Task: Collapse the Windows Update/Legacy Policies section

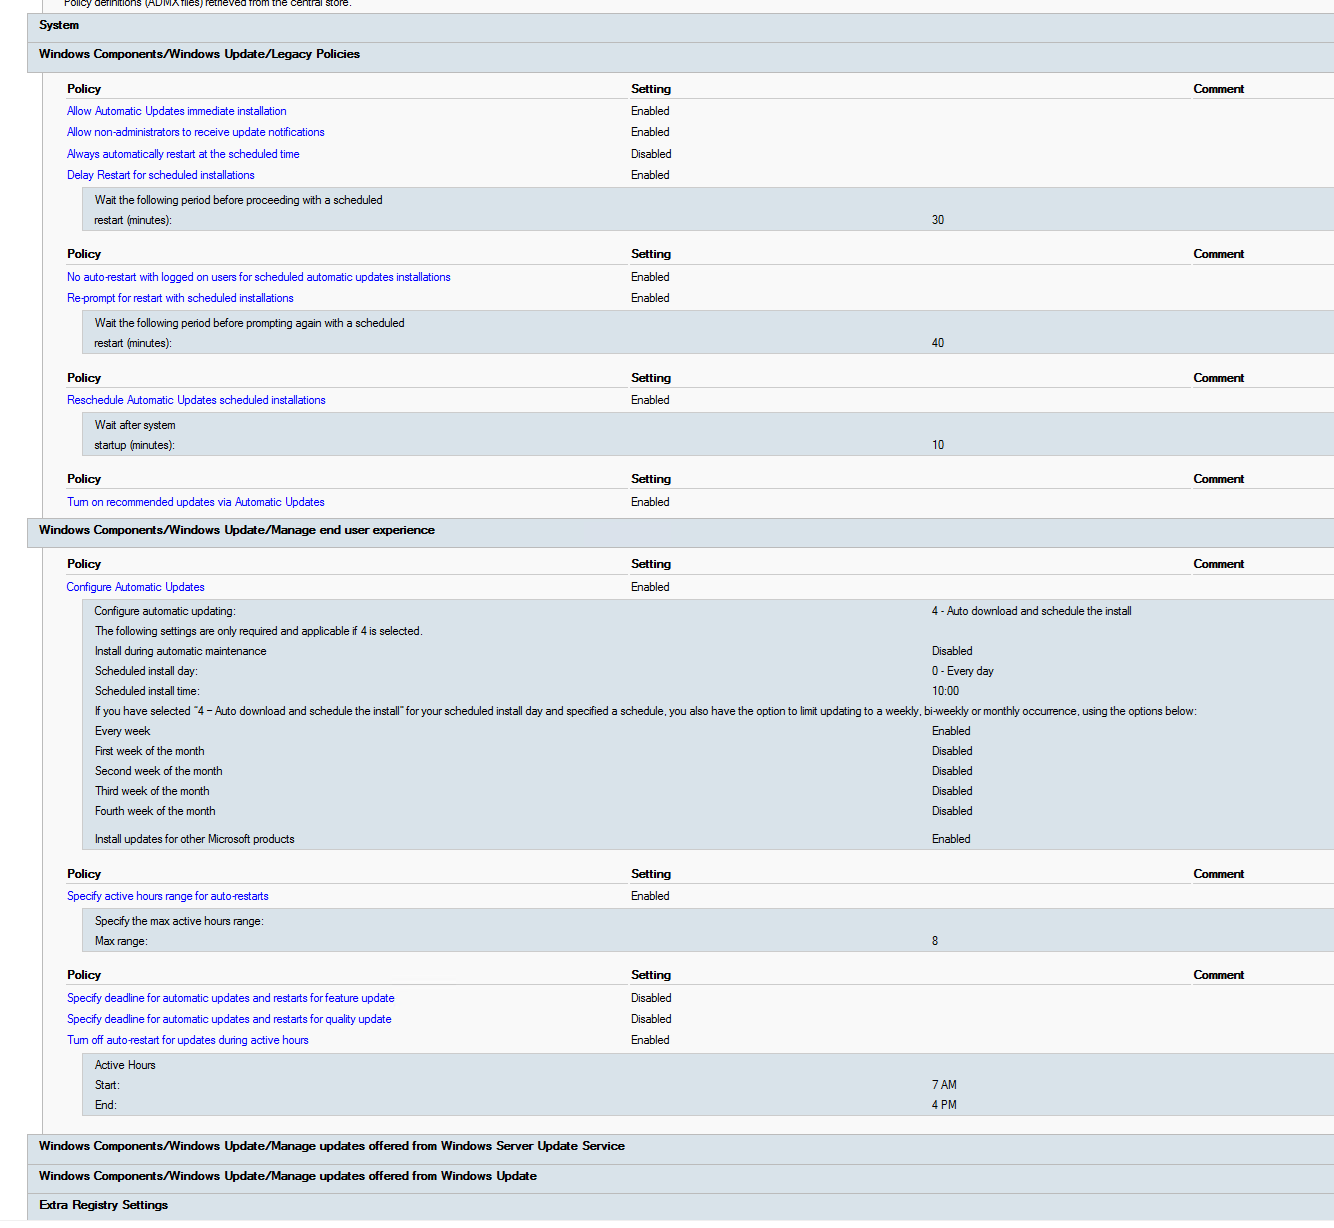Action: (680, 56)
